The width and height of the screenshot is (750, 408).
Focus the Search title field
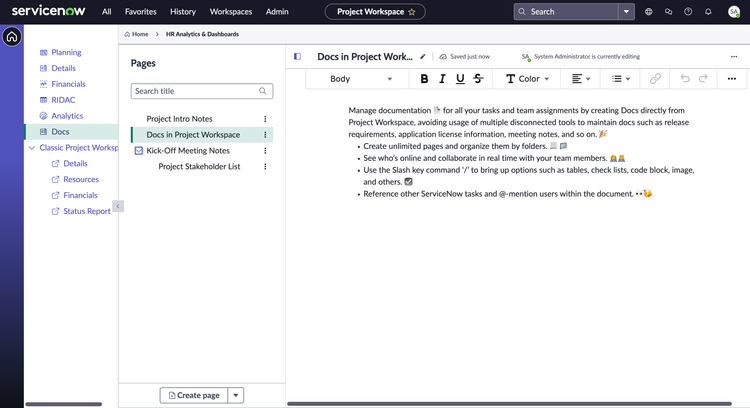click(201, 91)
